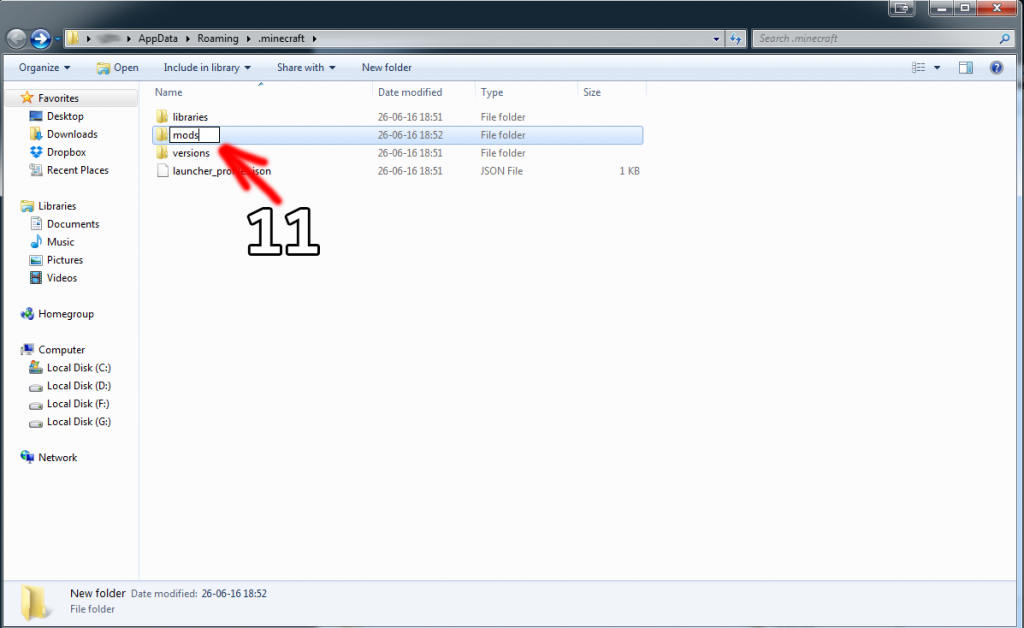Screen dimensions: 1024x628
Task: Click the Dropbox icon in sidebar
Action: (36, 152)
